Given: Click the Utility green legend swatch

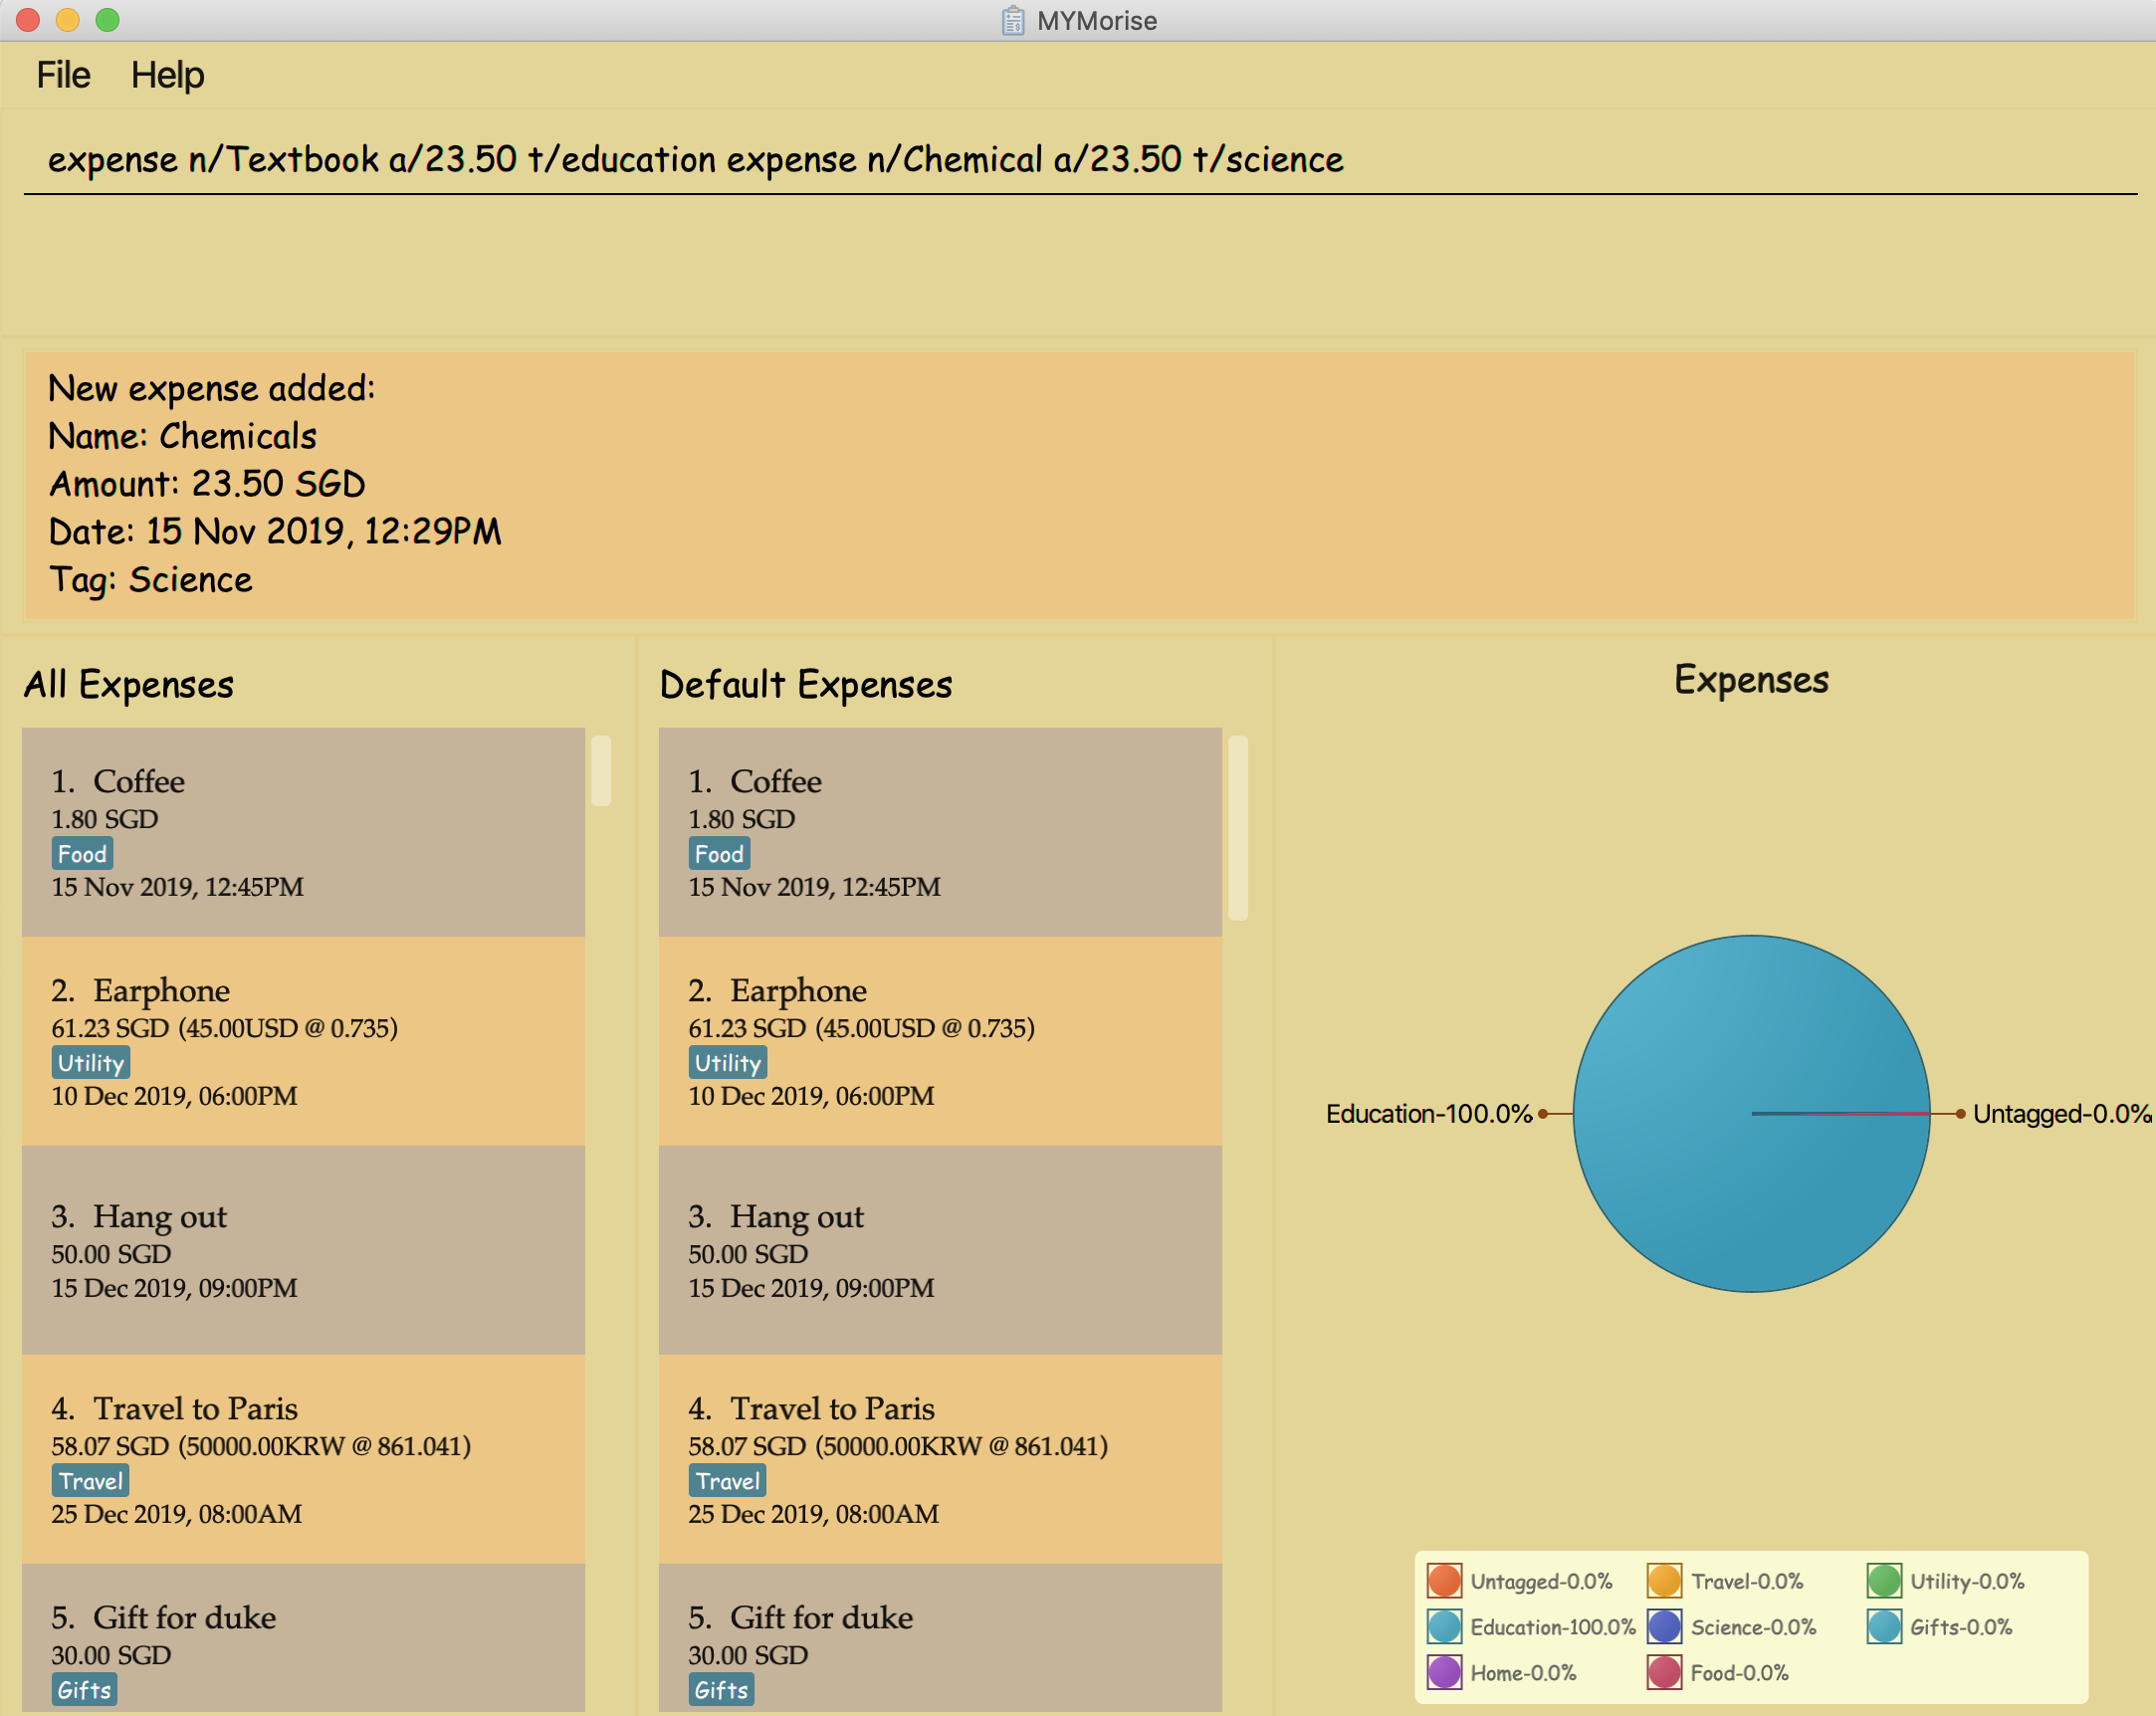Looking at the screenshot, I should [x=1884, y=1581].
